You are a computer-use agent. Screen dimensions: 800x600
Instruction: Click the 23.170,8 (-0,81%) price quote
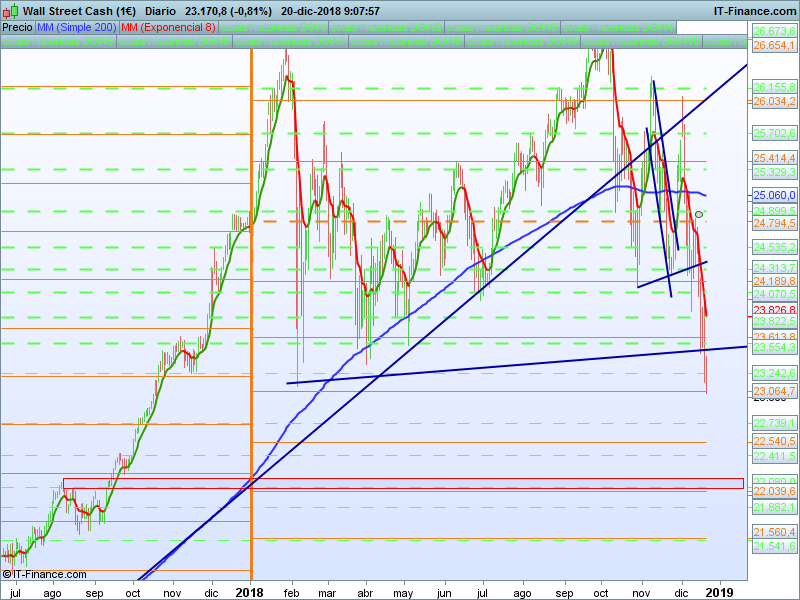tap(228, 11)
